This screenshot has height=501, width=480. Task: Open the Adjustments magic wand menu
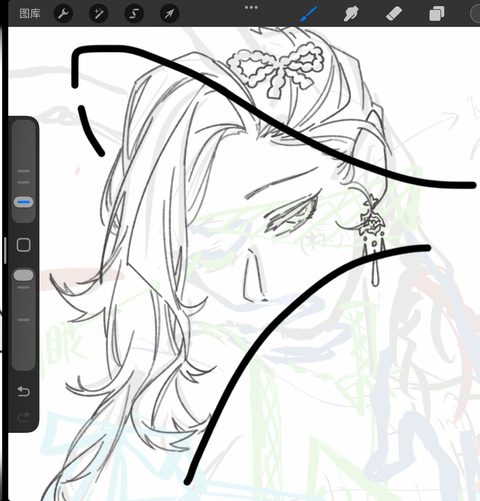pyautogui.click(x=99, y=14)
